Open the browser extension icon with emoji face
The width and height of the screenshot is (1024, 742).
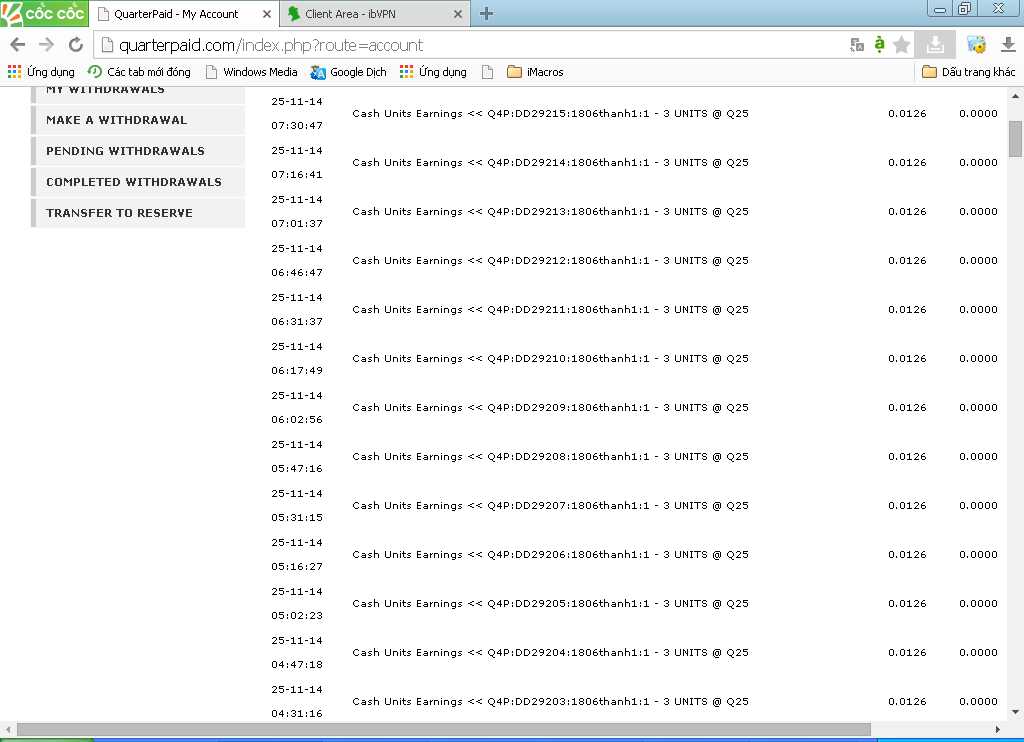pyautogui.click(x=976, y=44)
